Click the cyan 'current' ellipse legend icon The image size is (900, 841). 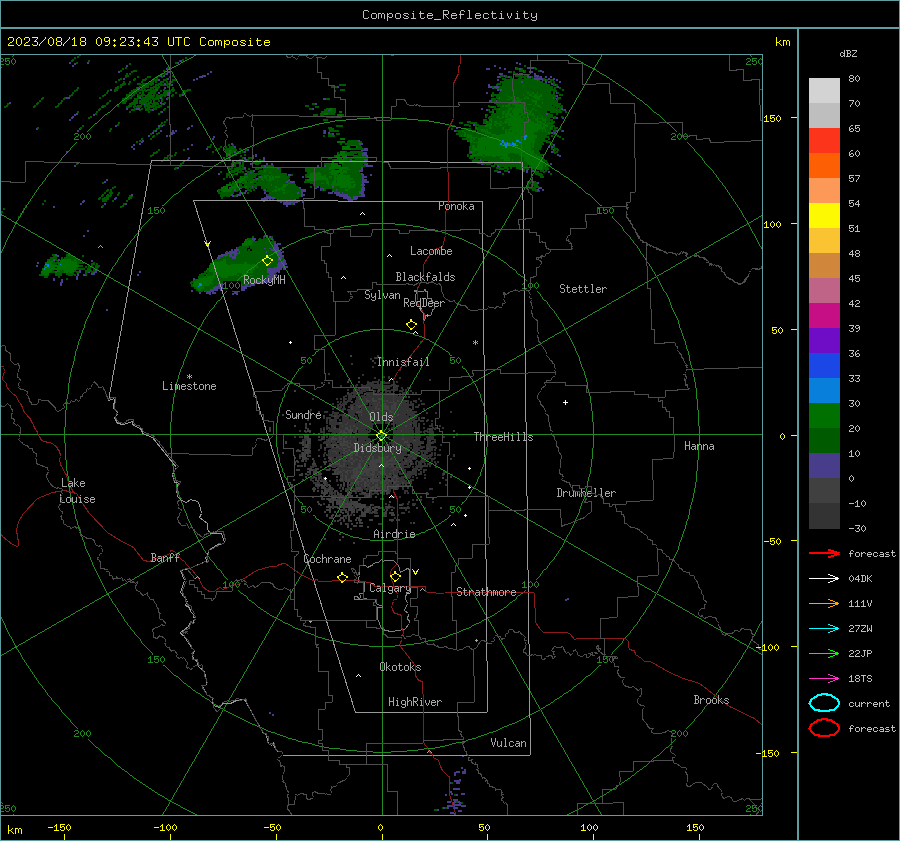tap(824, 703)
